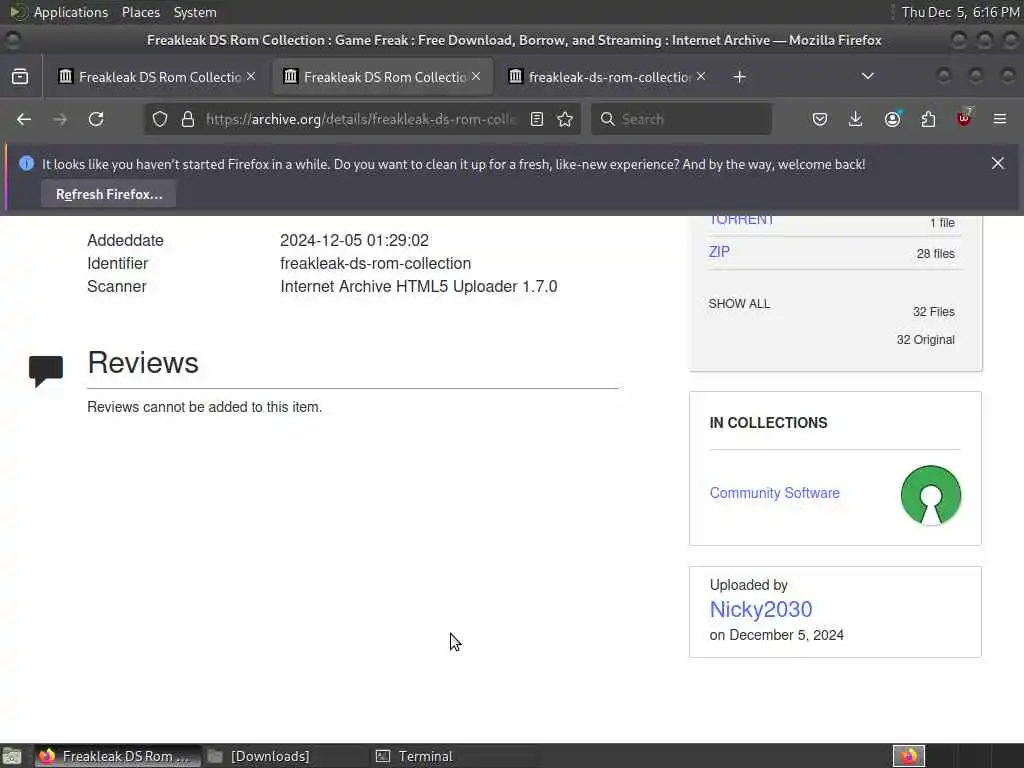
Task: Open the Save to Pocket icon
Action: [x=820, y=120]
